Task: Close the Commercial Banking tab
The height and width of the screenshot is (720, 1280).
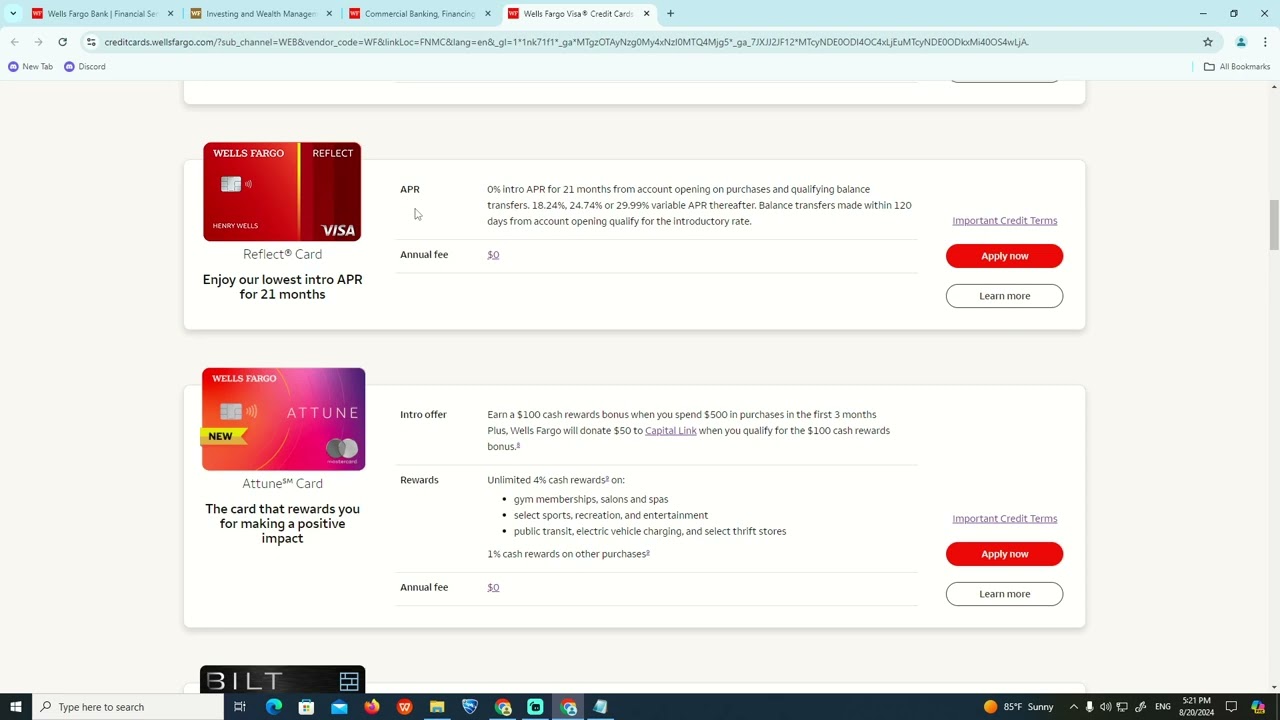Action: (488, 14)
